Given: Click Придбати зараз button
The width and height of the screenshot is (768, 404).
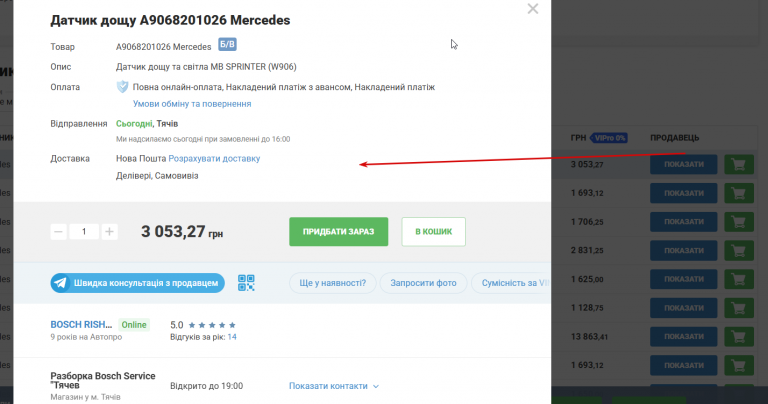Looking at the screenshot, I should tap(338, 232).
